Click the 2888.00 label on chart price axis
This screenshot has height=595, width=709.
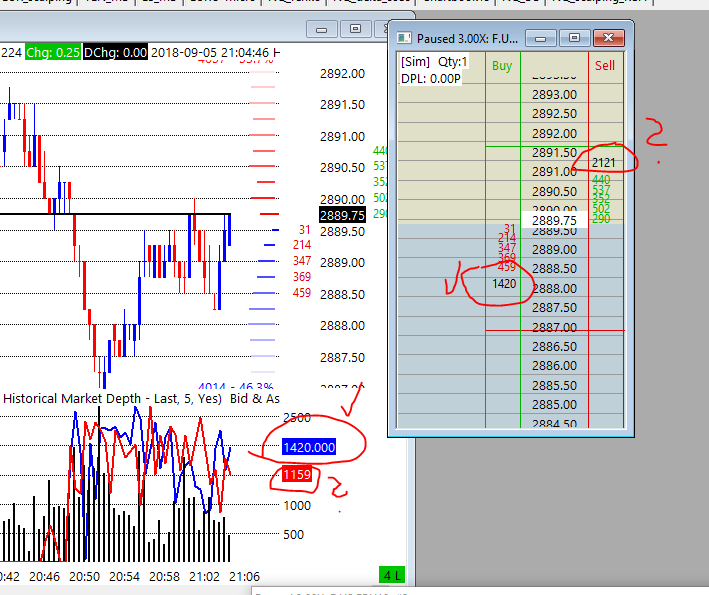pos(342,326)
